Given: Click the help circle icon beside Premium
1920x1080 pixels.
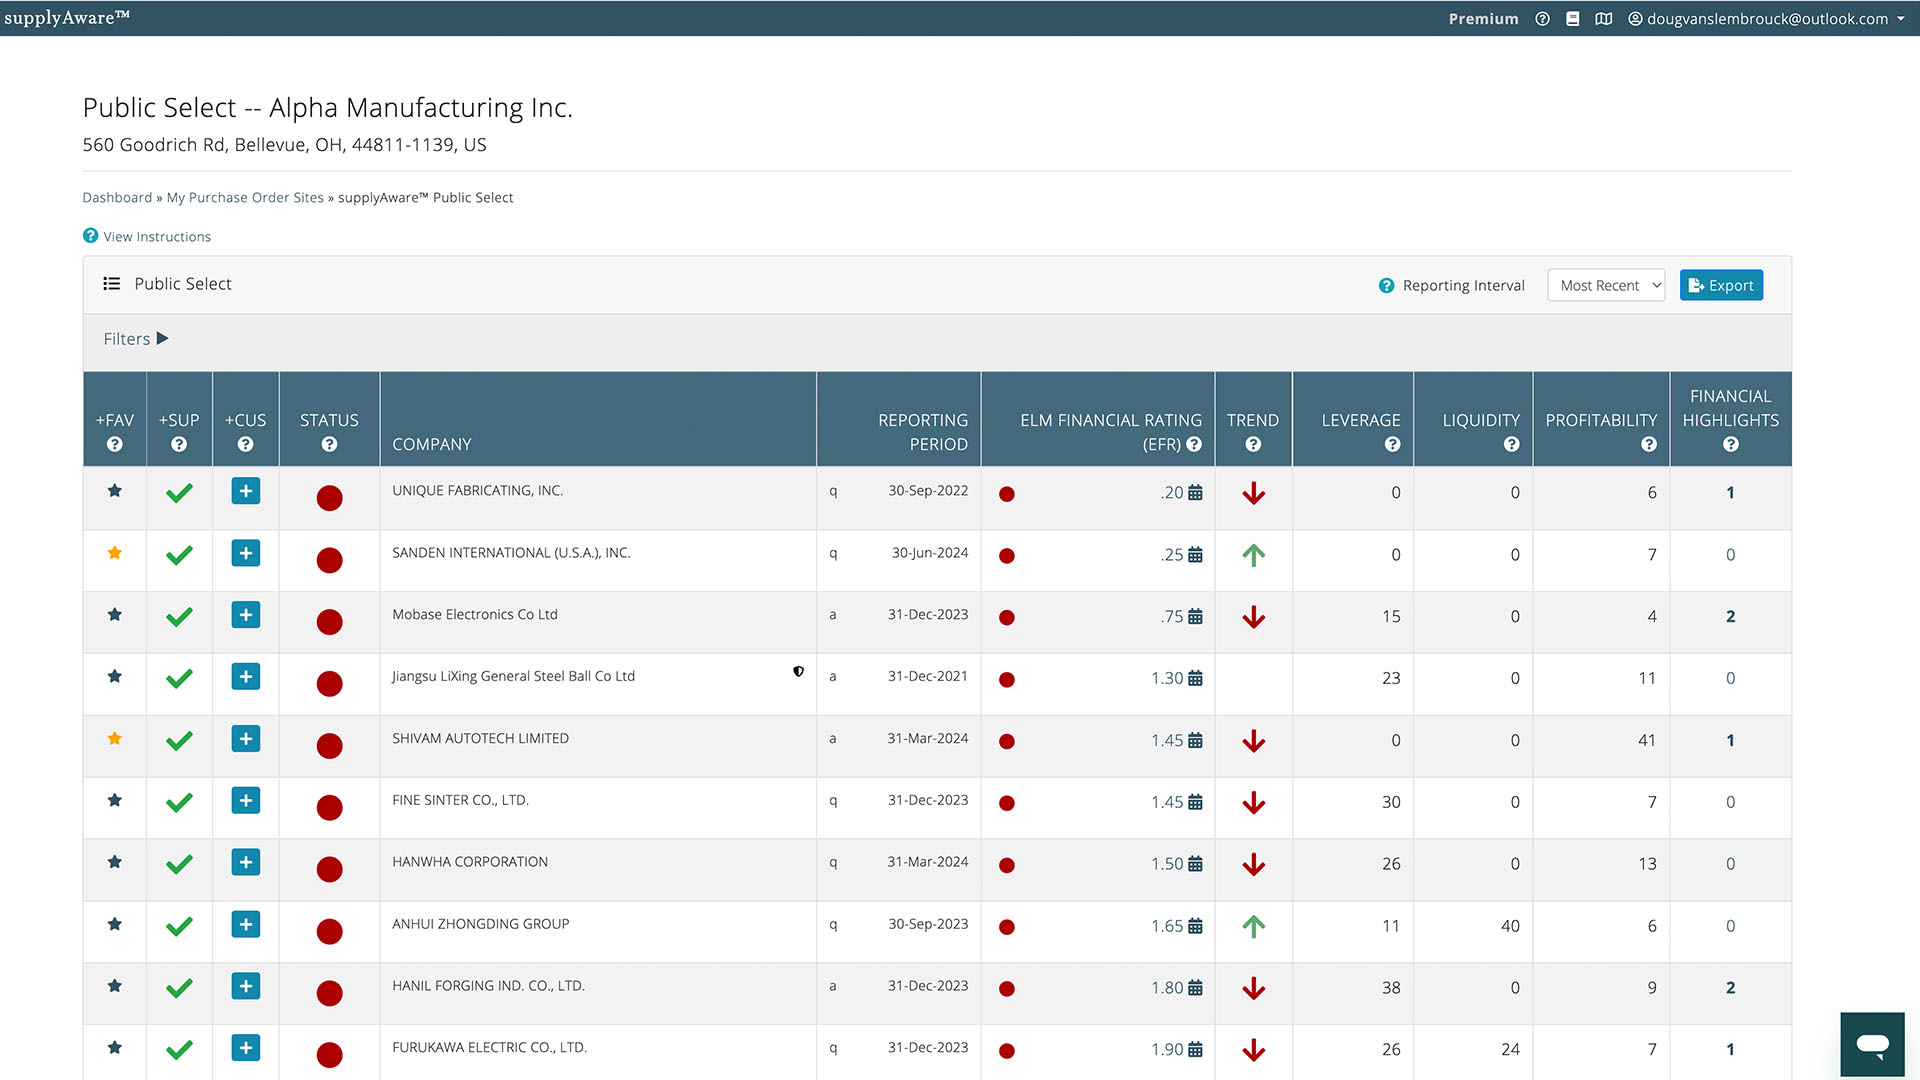Looking at the screenshot, I should click(1542, 19).
